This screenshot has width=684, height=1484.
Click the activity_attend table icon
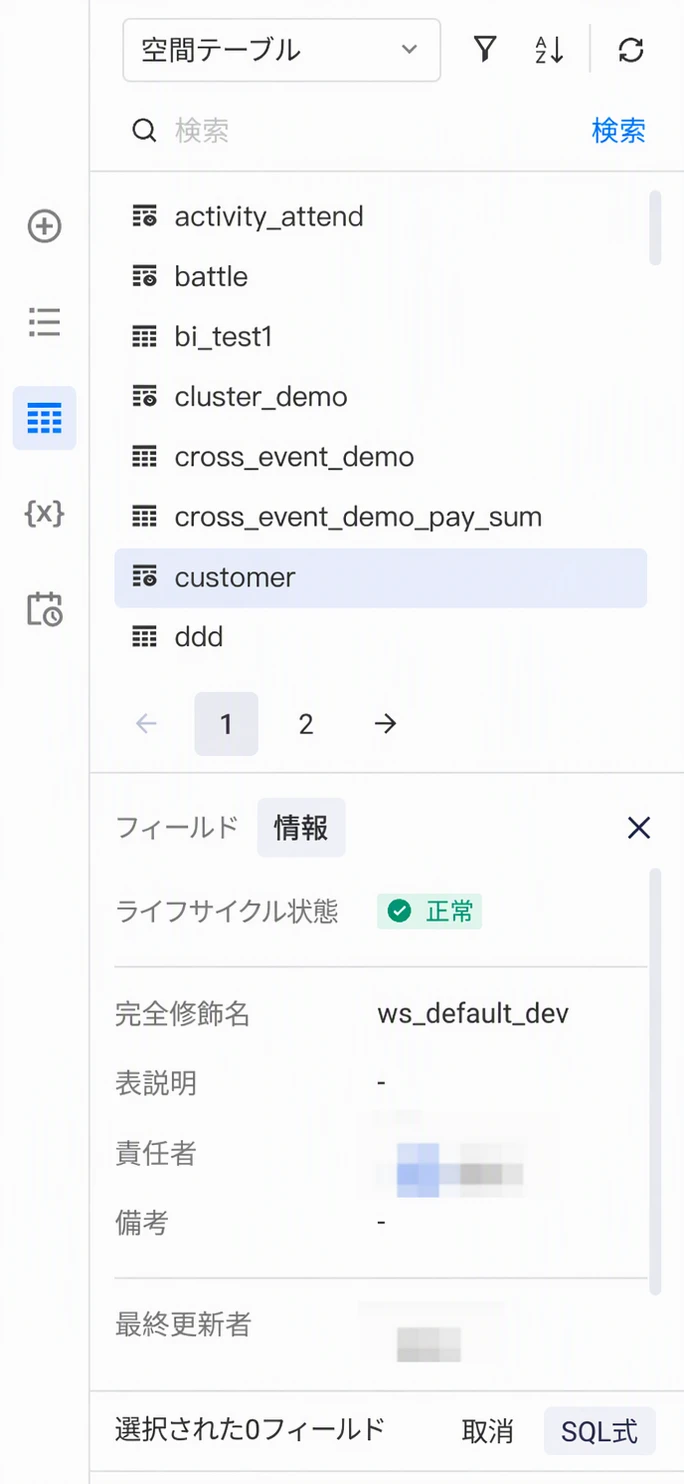[145, 216]
